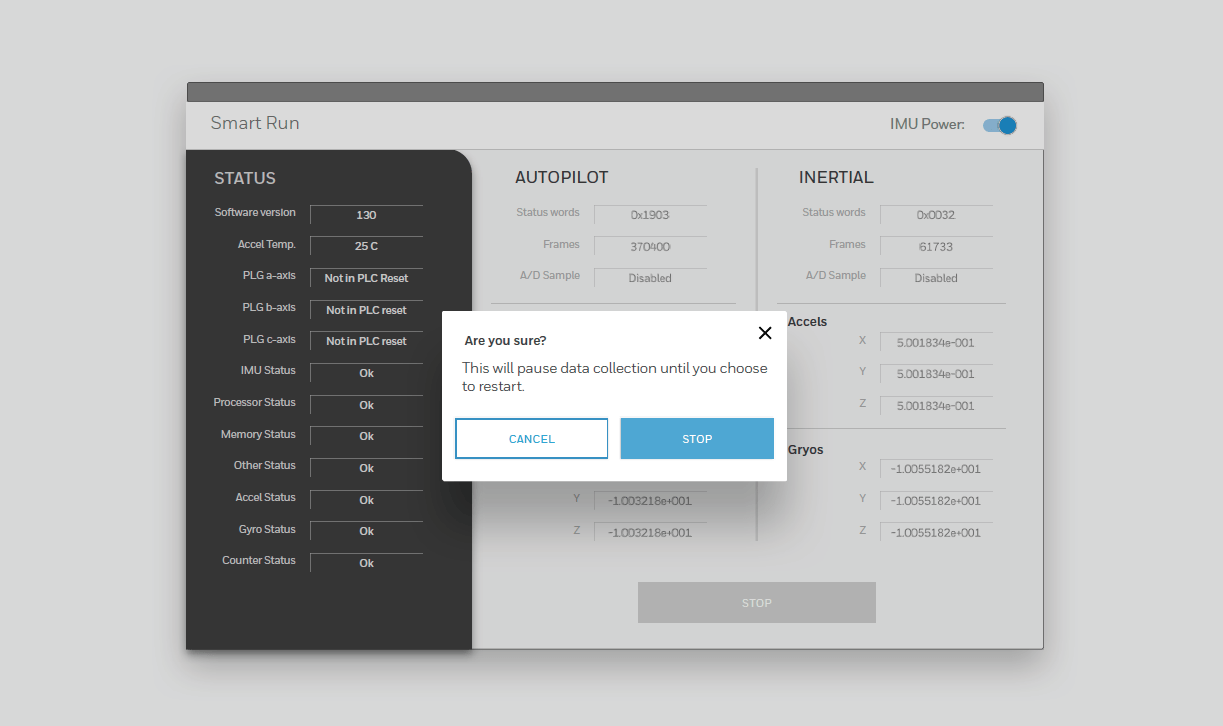Image resolution: width=1223 pixels, height=726 pixels.
Task: Click the PLG c-axis status field
Action: [366, 341]
